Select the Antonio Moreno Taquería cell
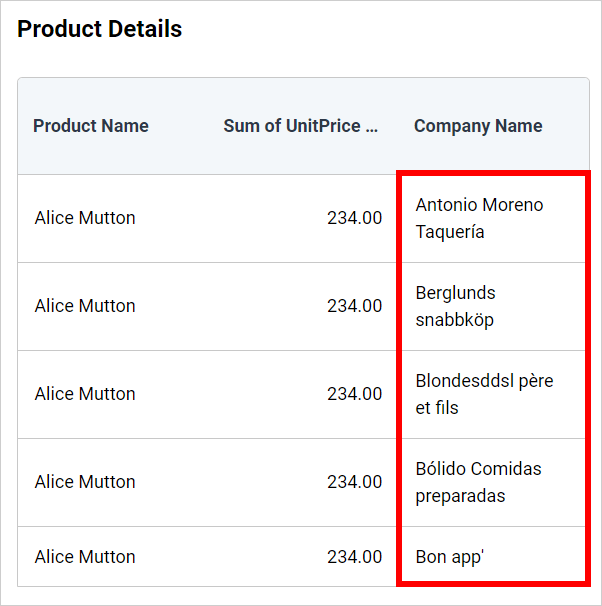Screen dimensions: 602x606 [x=480, y=218]
